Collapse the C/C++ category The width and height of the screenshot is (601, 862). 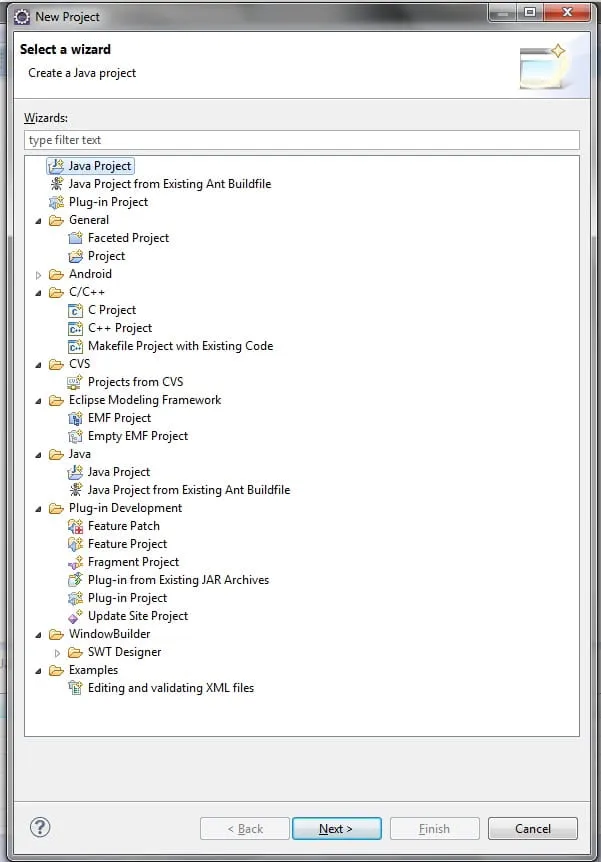point(39,292)
